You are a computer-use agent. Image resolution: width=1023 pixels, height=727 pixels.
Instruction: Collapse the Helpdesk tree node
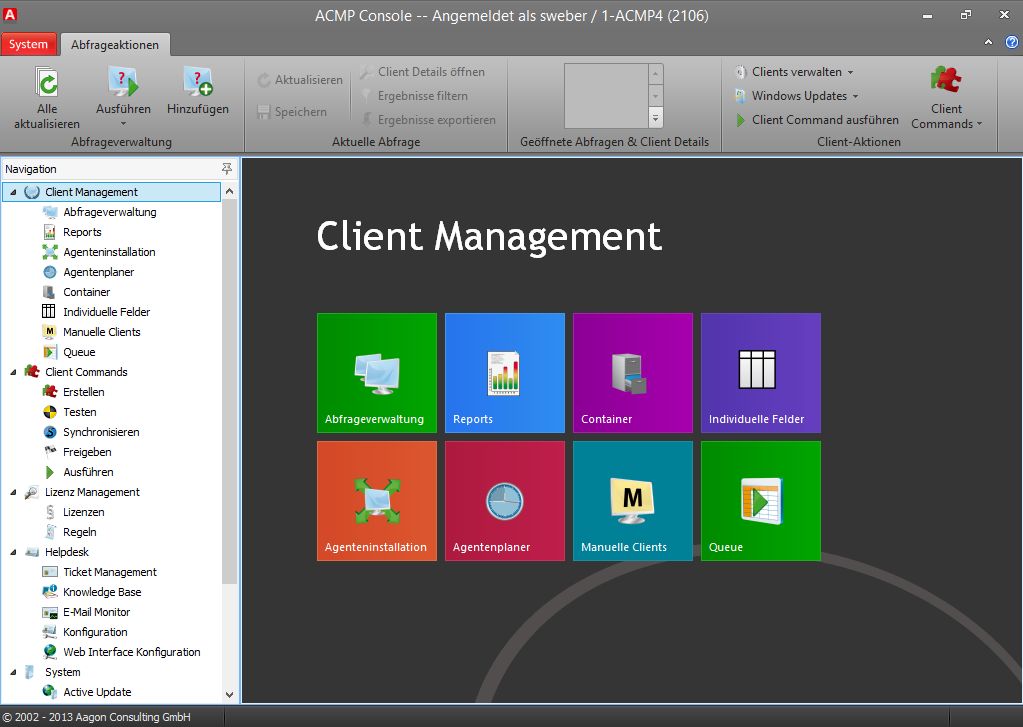pyautogui.click(x=13, y=552)
